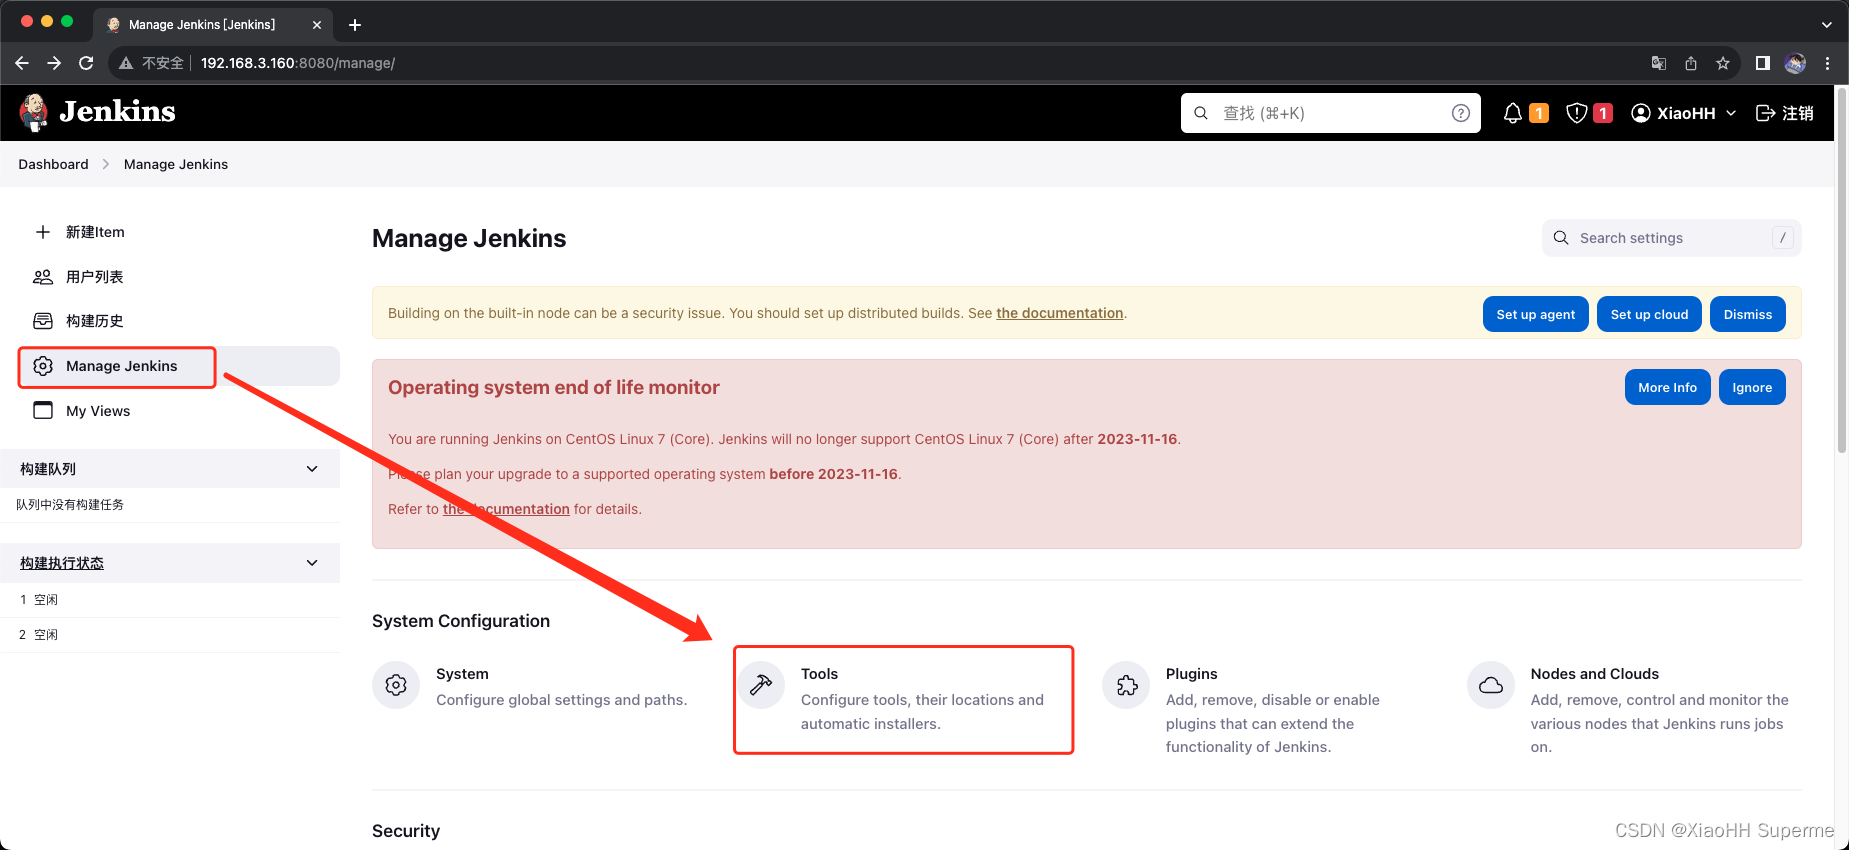
Task: Open My Views in the sidebar
Action: coord(179,410)
